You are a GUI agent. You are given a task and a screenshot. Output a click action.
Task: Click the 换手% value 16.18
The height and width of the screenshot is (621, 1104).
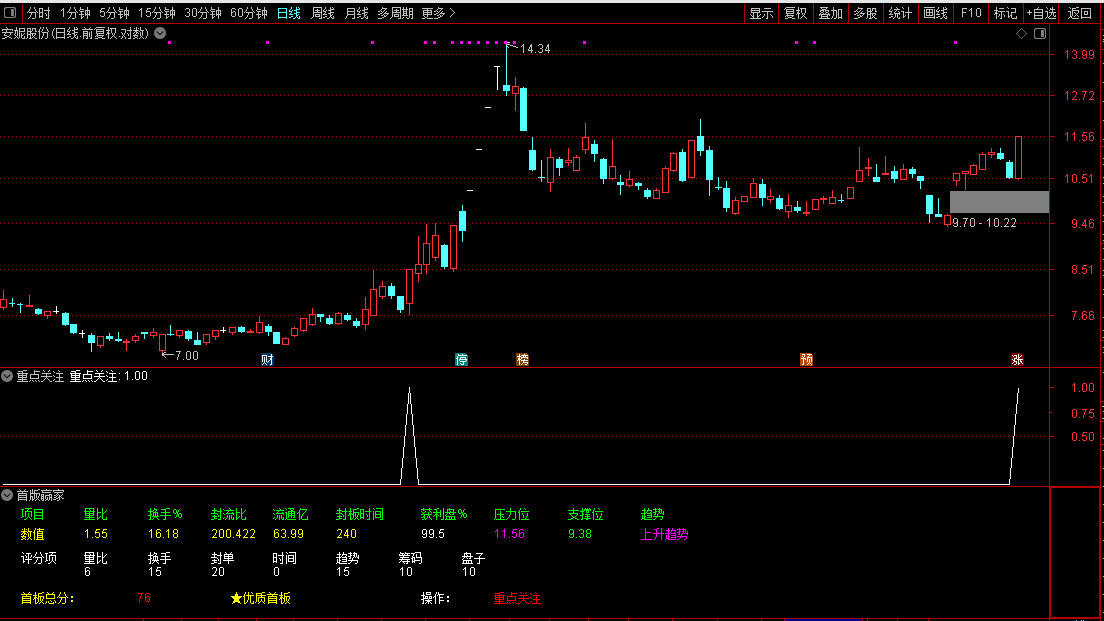pyautogui.click(x=163, y=534)
